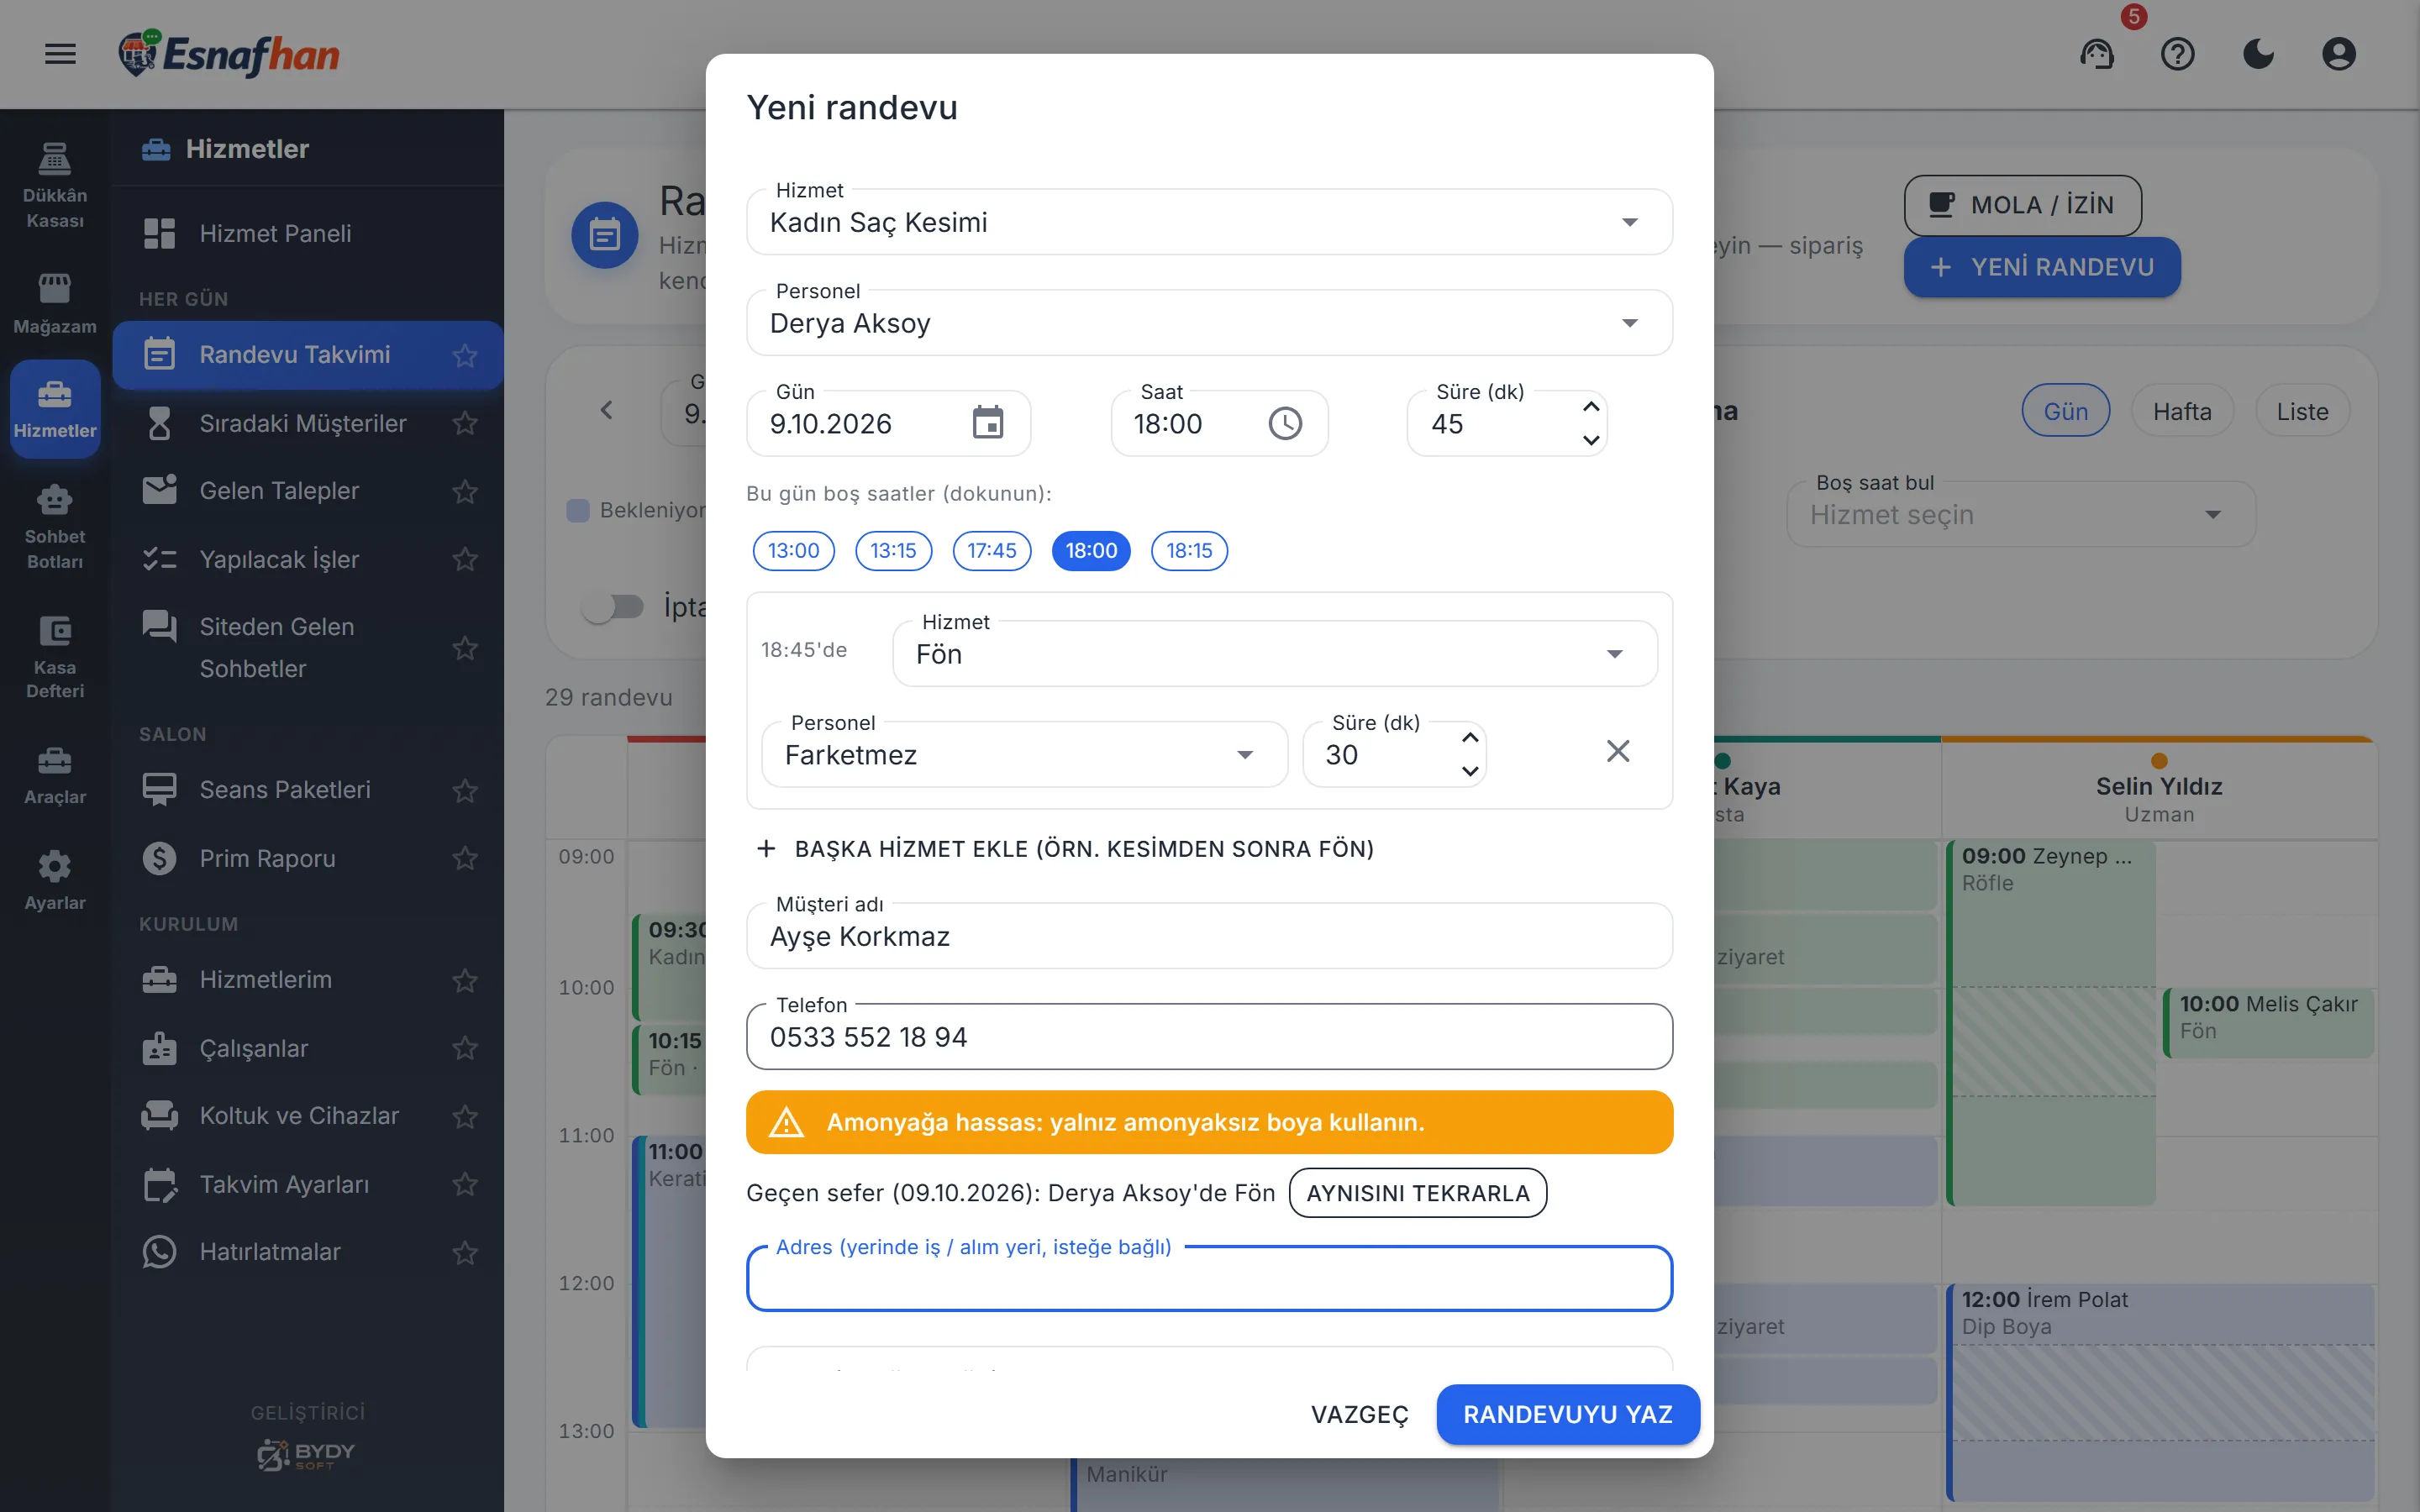Click the help question mark icon
Image resolution: width=2420 pixels, height=1512 pixels.
click(x=2177, y=54)
